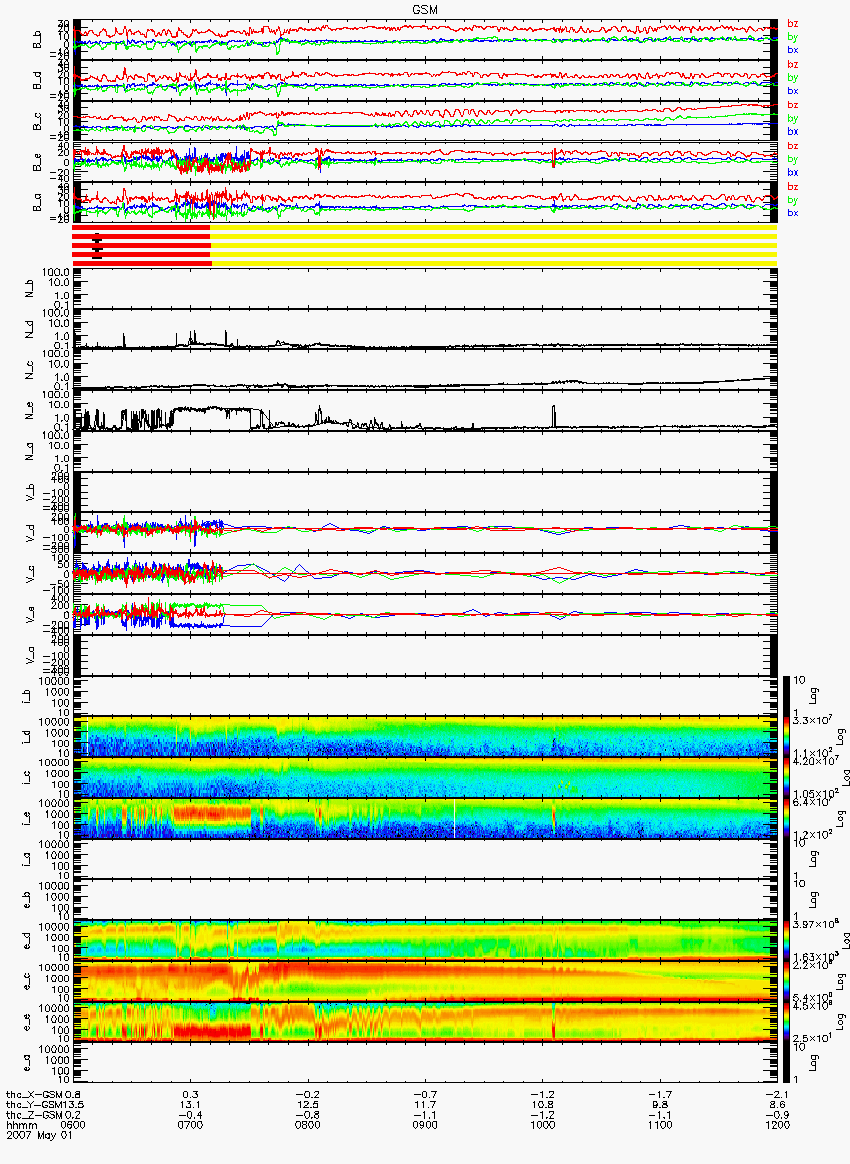Screen dimensions: 850x1164
Task: Click the yellow segment of region bar
Action: pyautogui.click(x=494, y=246)
